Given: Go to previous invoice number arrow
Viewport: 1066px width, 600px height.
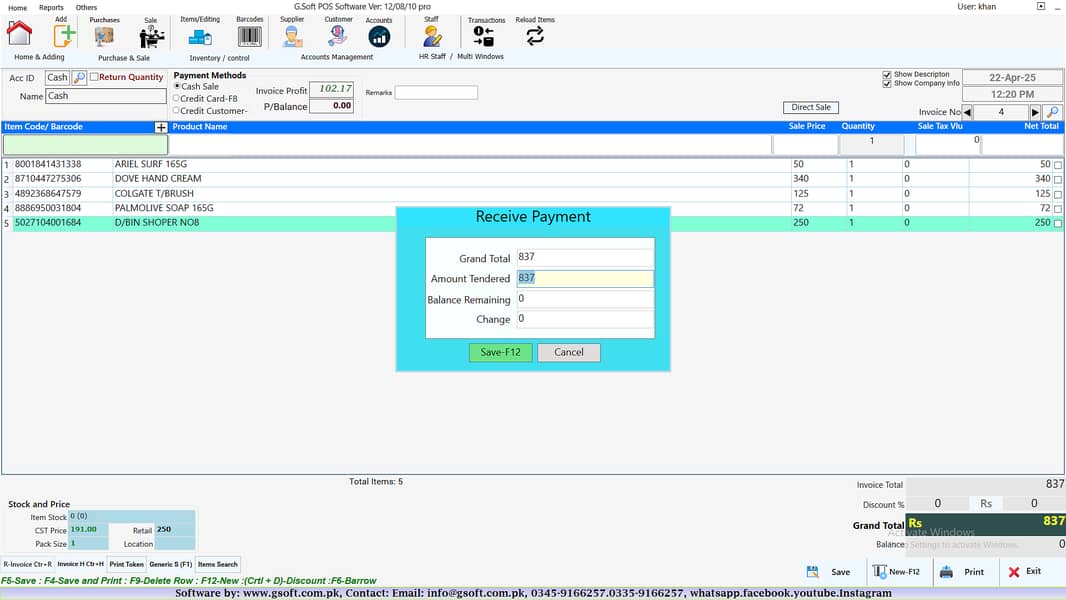Looking at the screenshot, I should [967, 112].
